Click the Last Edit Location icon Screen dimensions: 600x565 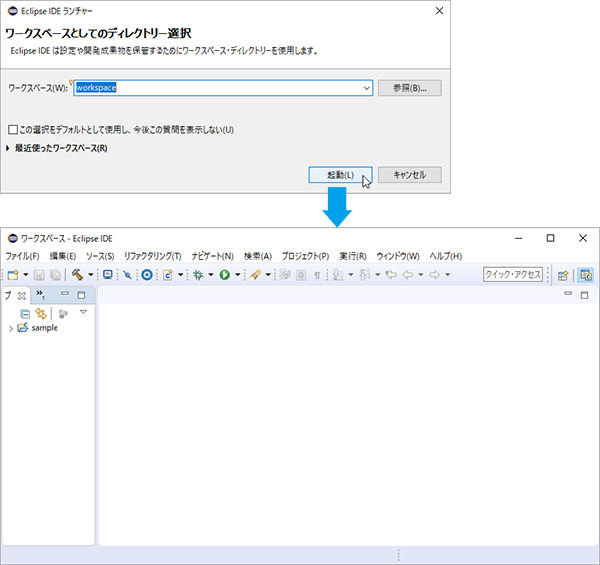coord(391,275)
